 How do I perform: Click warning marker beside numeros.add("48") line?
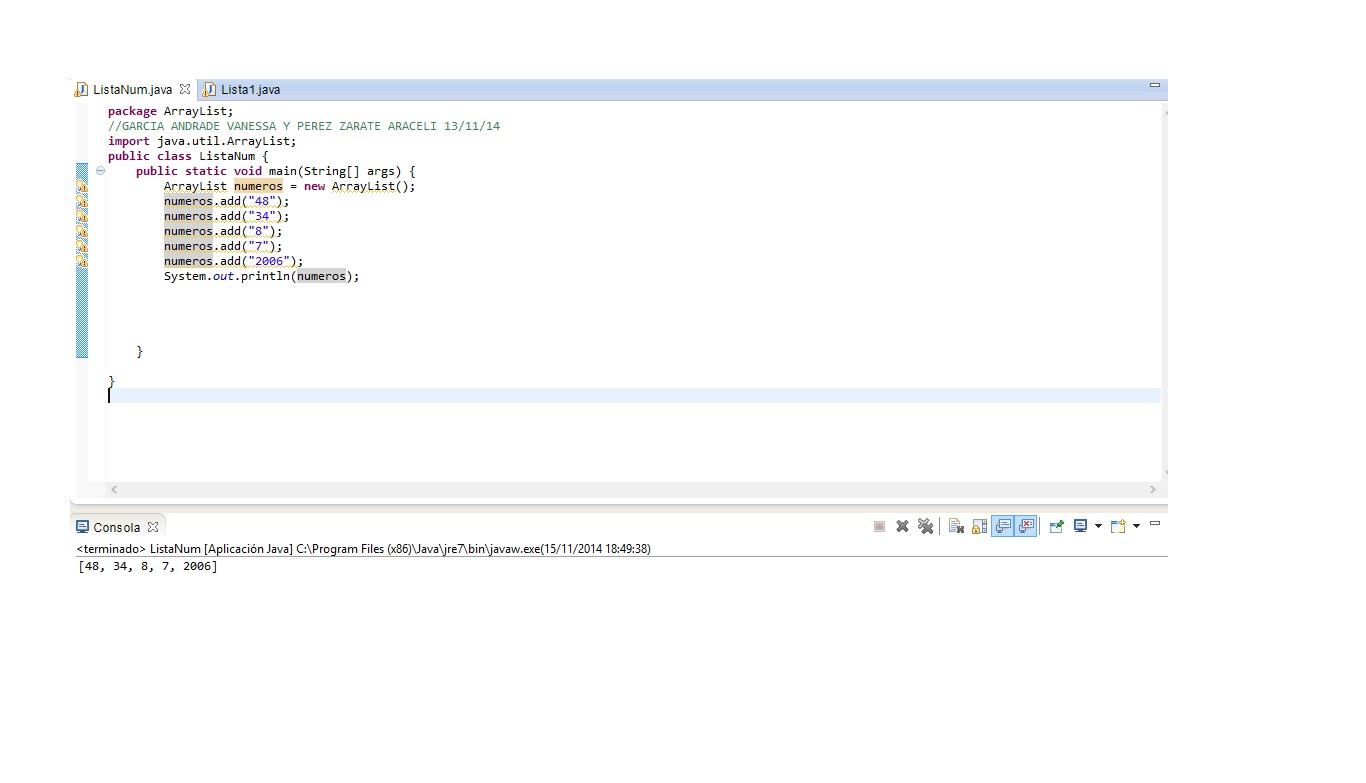pyautogui.click(x=82, y=201)
